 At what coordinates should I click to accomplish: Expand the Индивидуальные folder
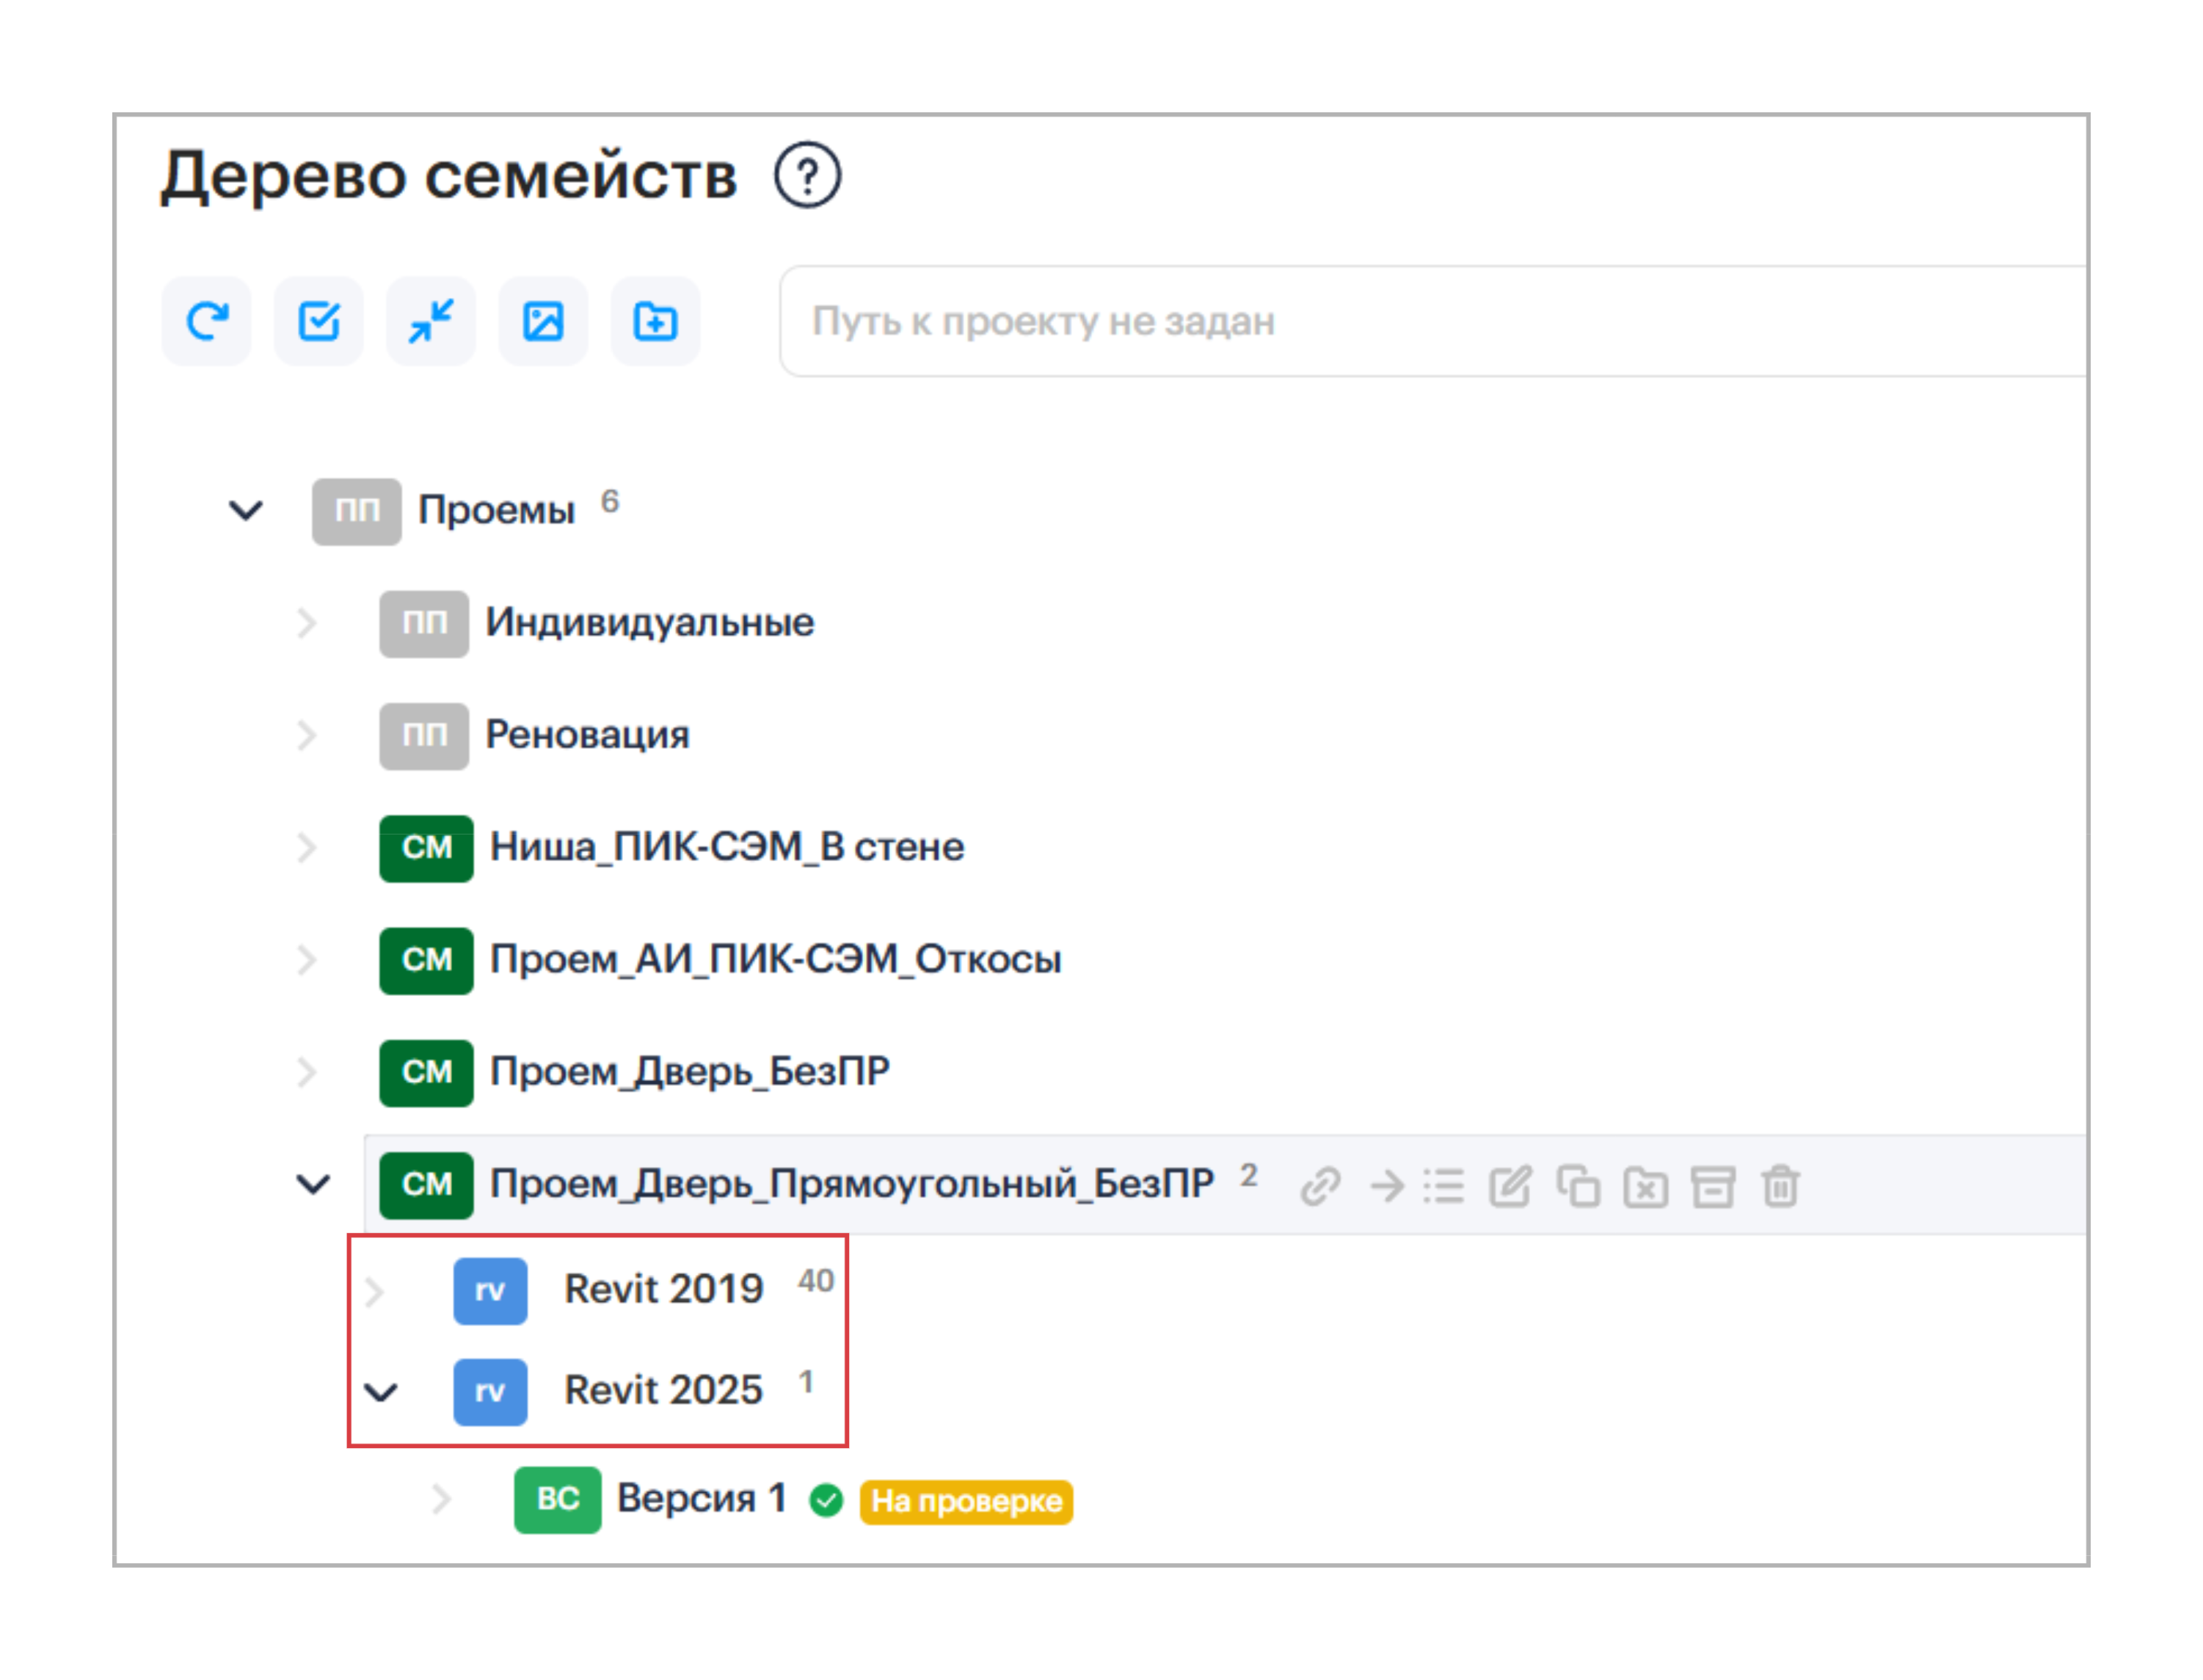[306, 623]
